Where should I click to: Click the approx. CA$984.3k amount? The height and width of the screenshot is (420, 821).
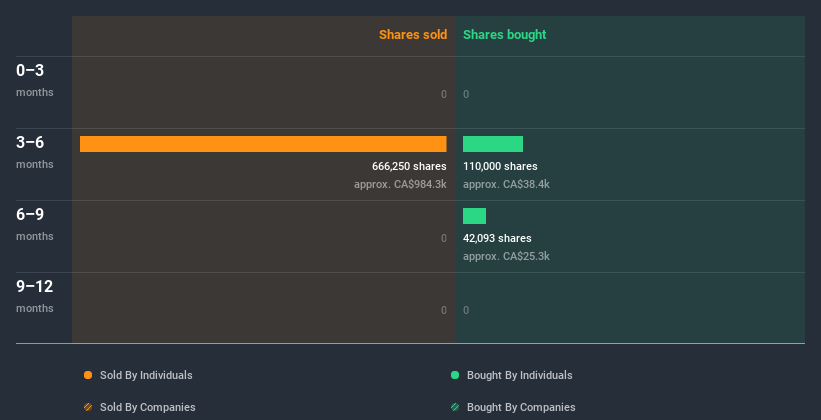click(x=400, y=184)
